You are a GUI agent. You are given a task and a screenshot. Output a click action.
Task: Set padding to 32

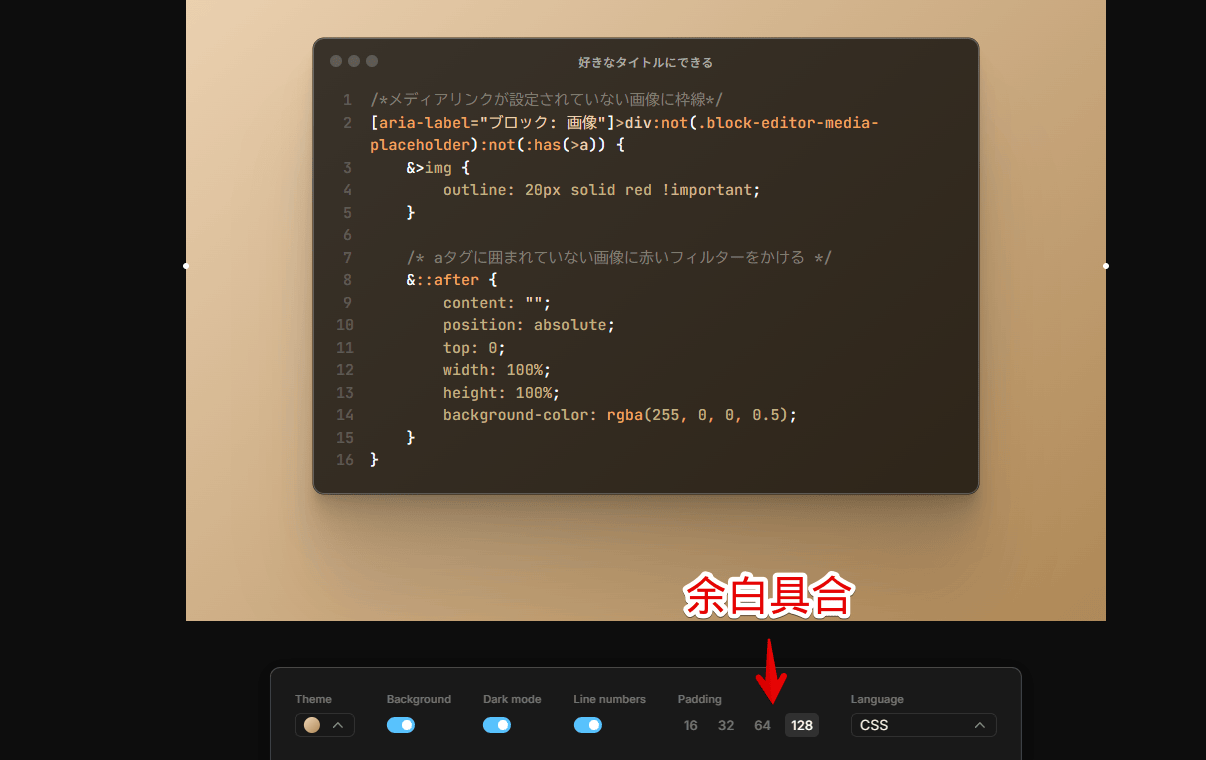point(726,725)
